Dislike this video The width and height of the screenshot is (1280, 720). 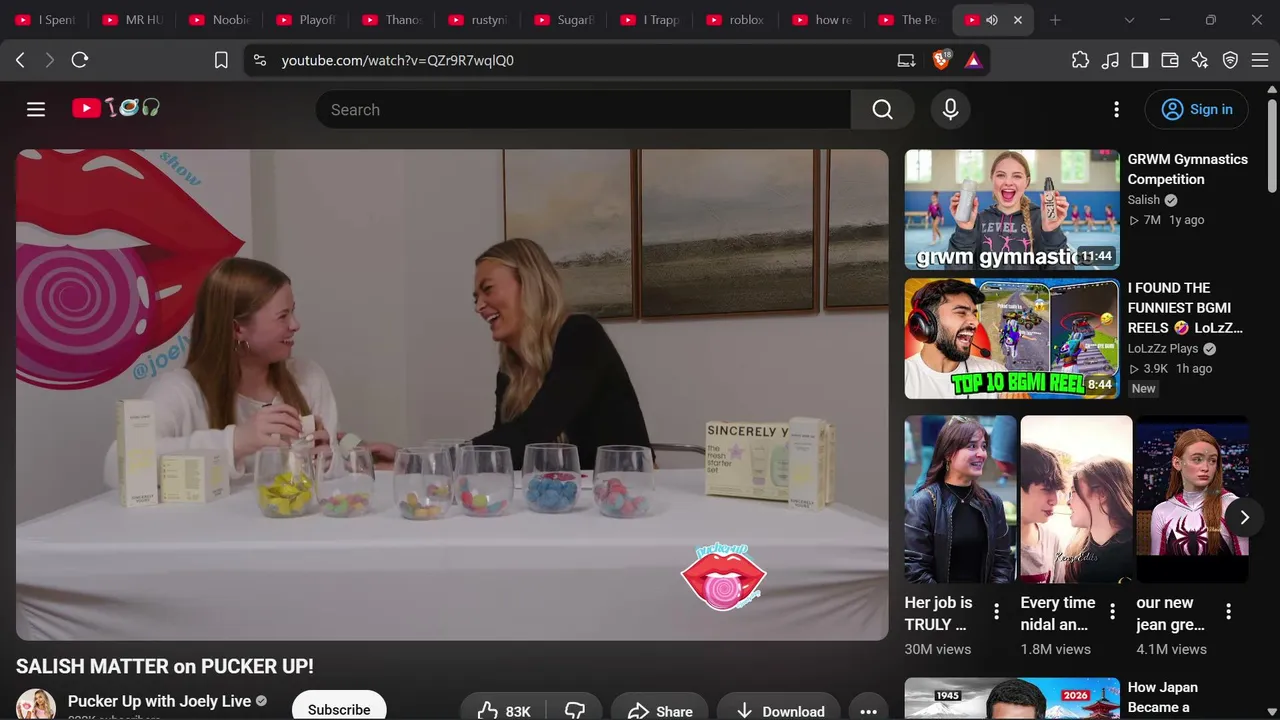575,710
